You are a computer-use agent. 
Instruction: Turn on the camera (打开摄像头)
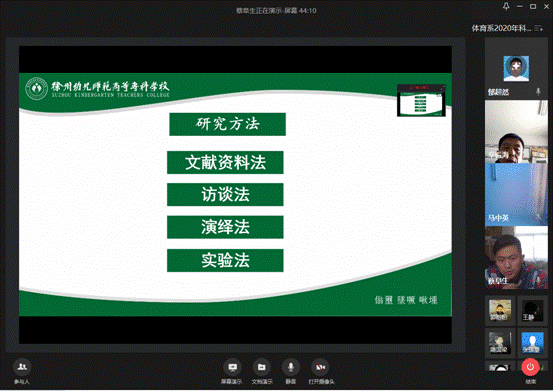[320, 367]
